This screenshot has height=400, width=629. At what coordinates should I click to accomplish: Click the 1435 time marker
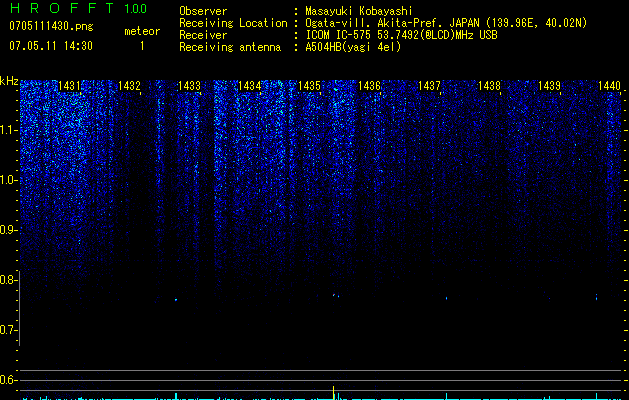tap(309, 86)
